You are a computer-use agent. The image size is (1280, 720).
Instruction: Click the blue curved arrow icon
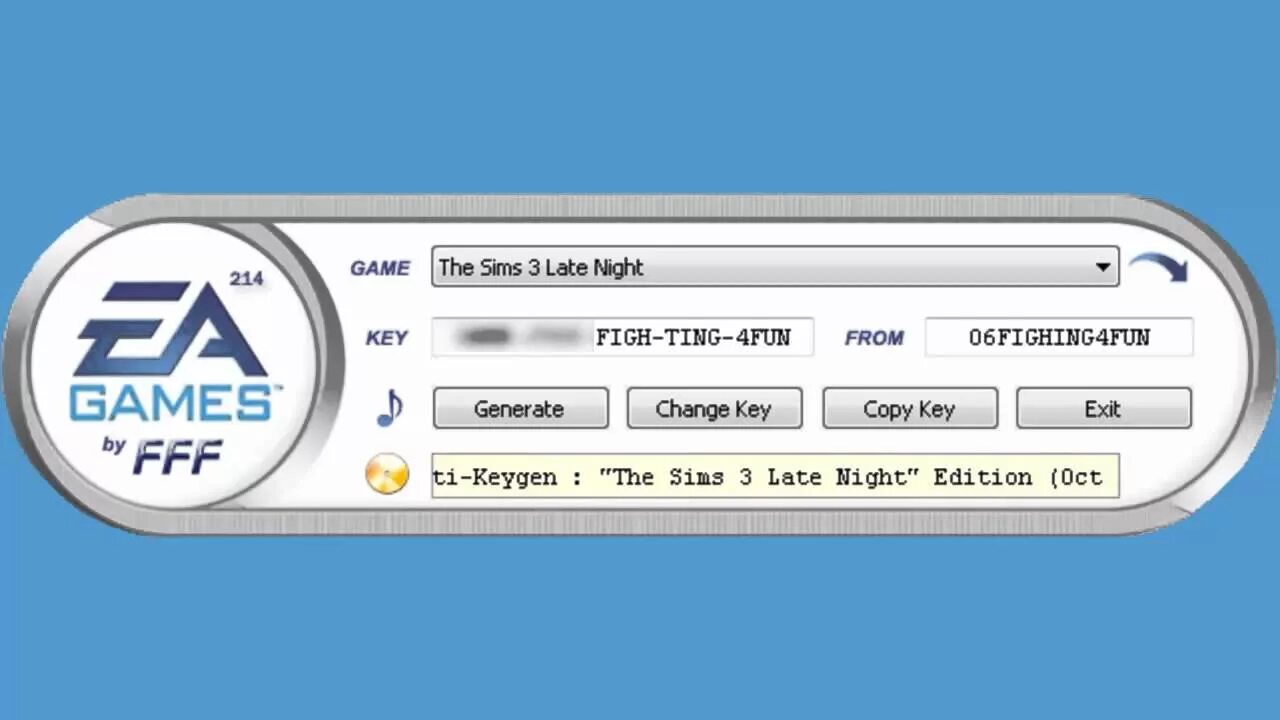(1158, 267)
